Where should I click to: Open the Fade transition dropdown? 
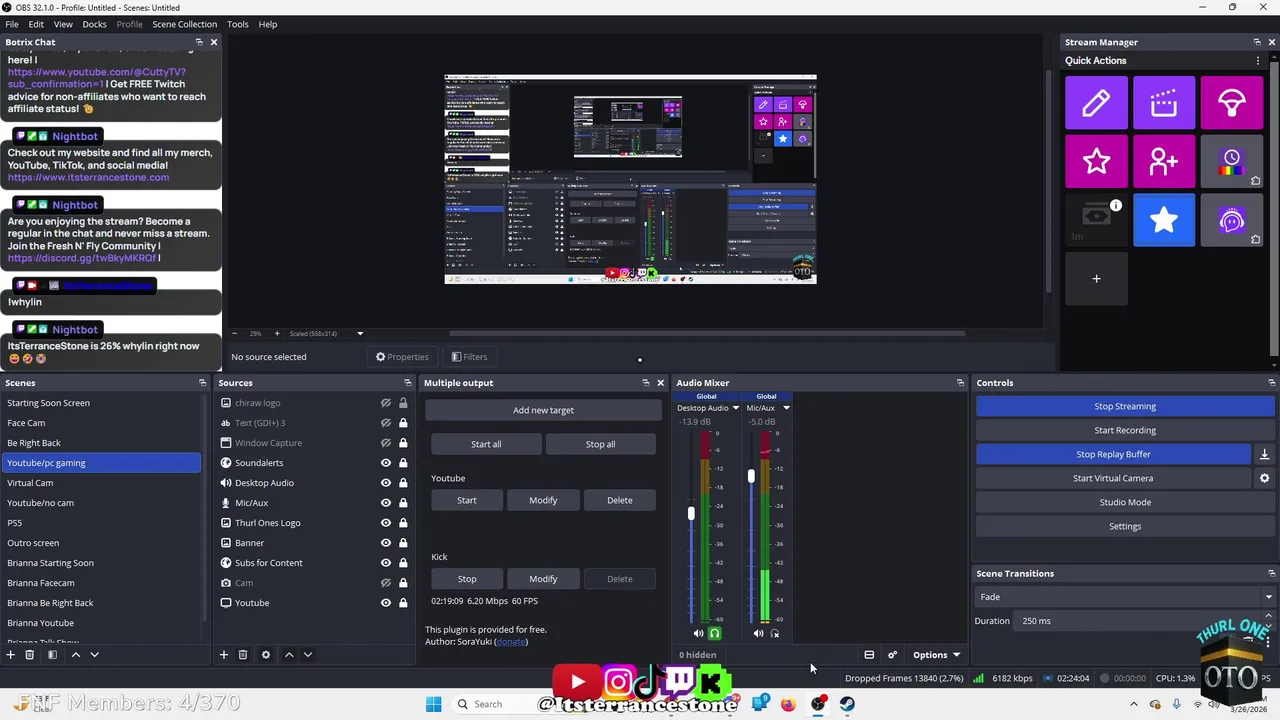(1125, 597)
